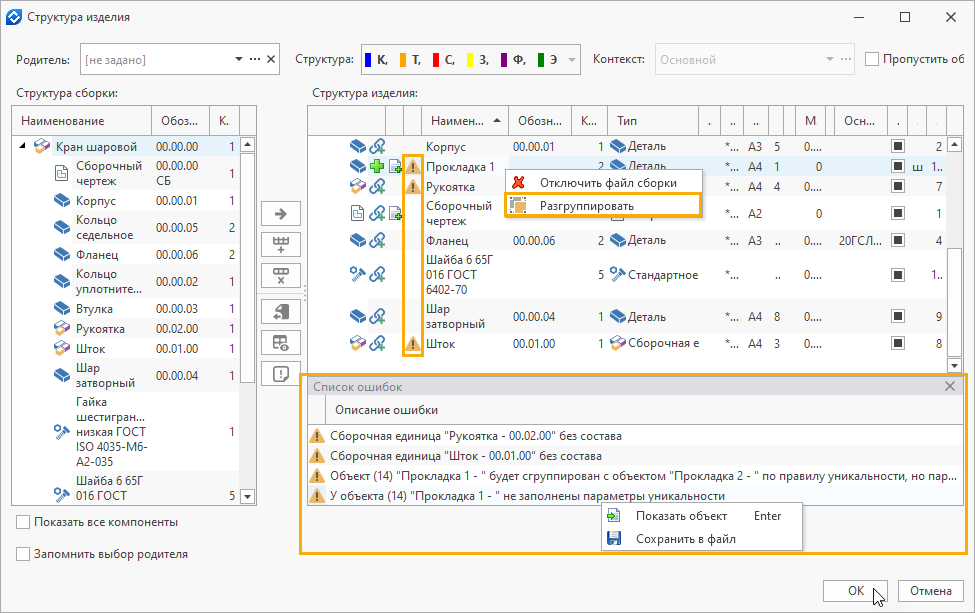This screenshot has width=975, height=613.
Task: Click the Отмена button
Action: tap(930, 590)
